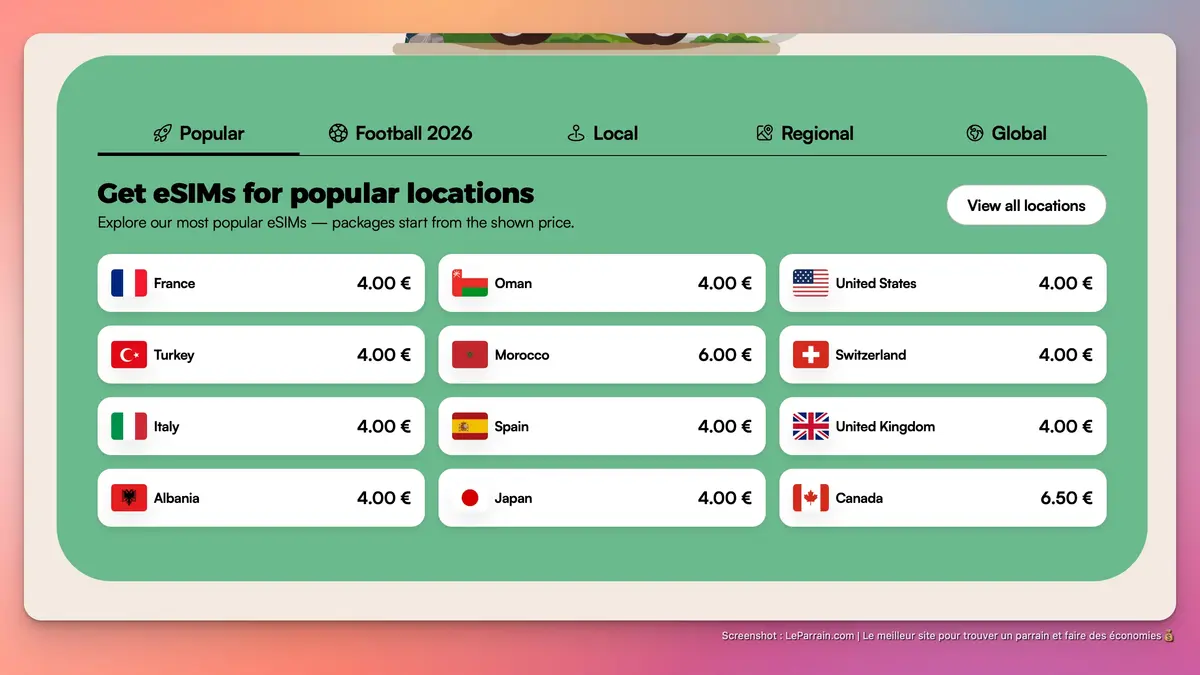
Task: Click the Canada country name
Action: (859, 498)
